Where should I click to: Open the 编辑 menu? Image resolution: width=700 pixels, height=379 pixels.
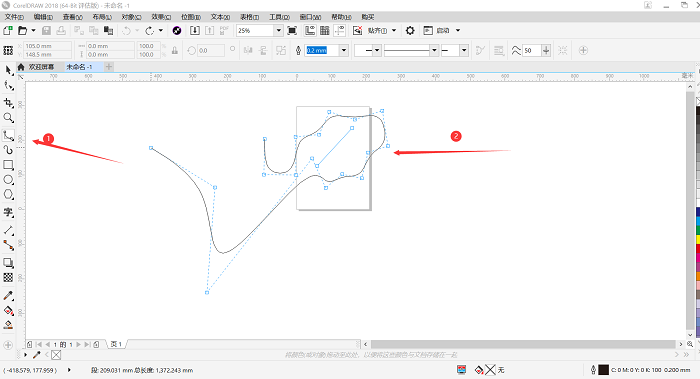click(43, 17)
